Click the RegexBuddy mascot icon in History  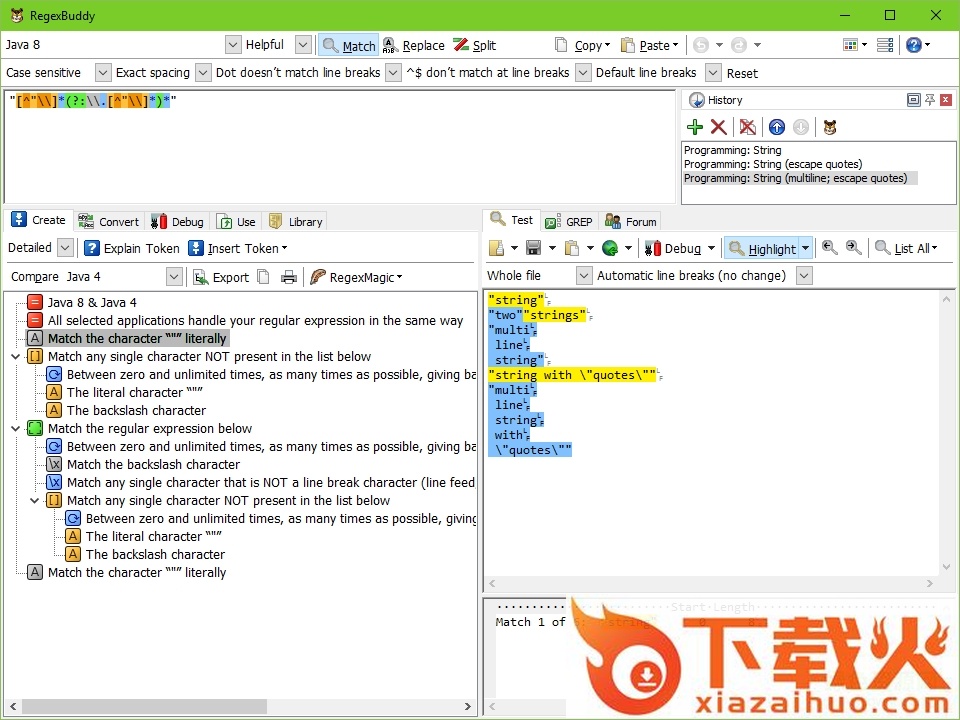point(830,127)
